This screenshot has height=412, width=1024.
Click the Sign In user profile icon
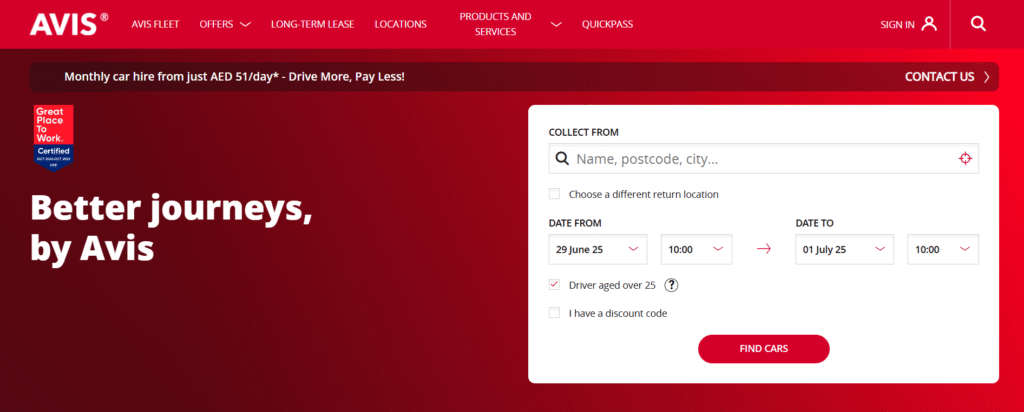pyautogui.click(x=929, y=24)
